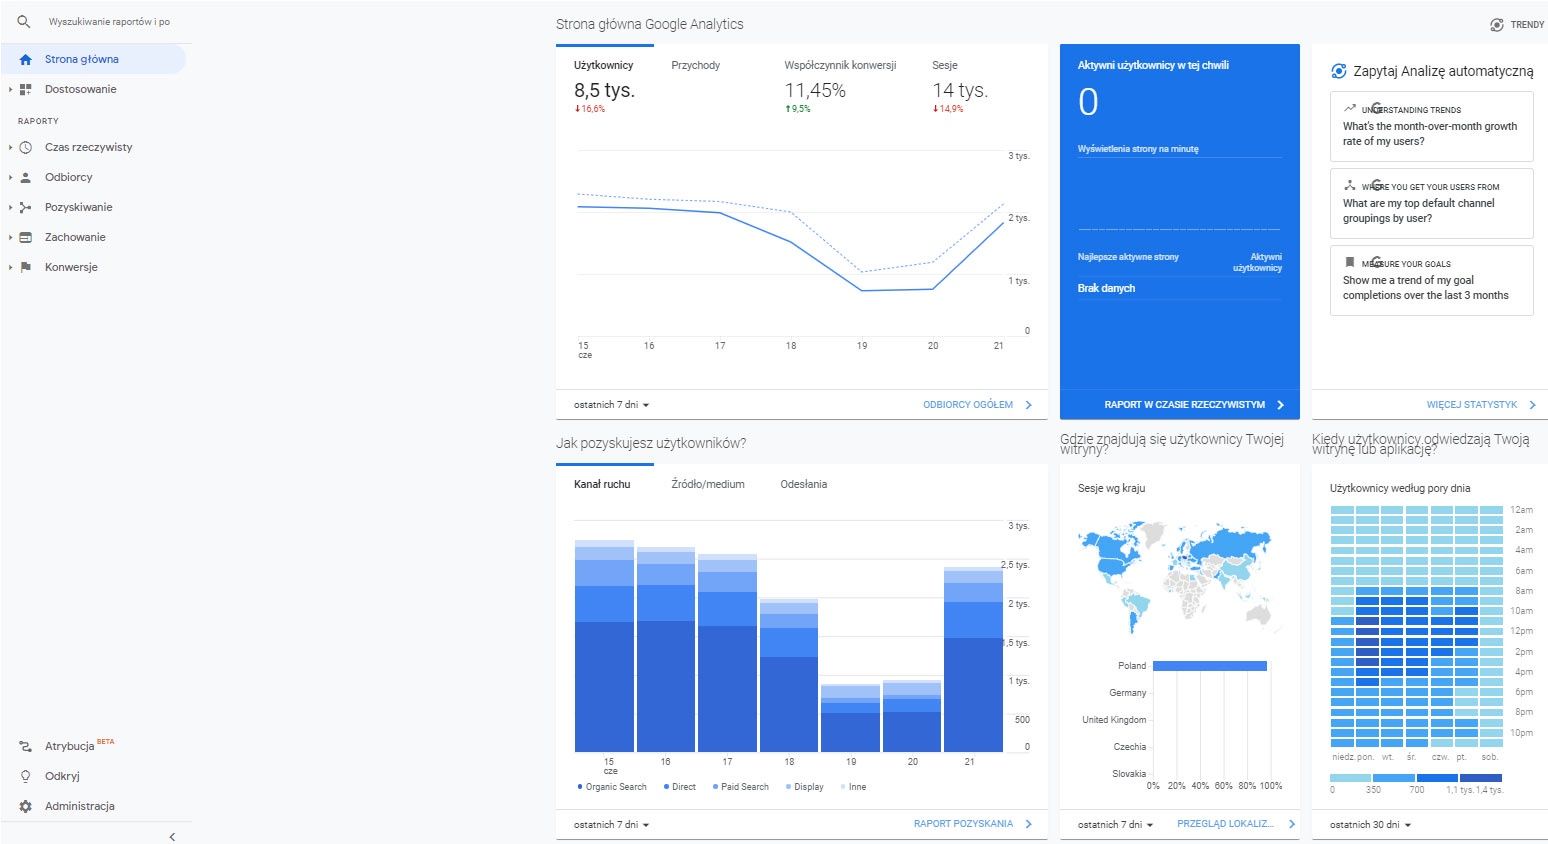
Task: Click the Zapytaj Analizę automatyczną icon
Action: [1339, 71]
